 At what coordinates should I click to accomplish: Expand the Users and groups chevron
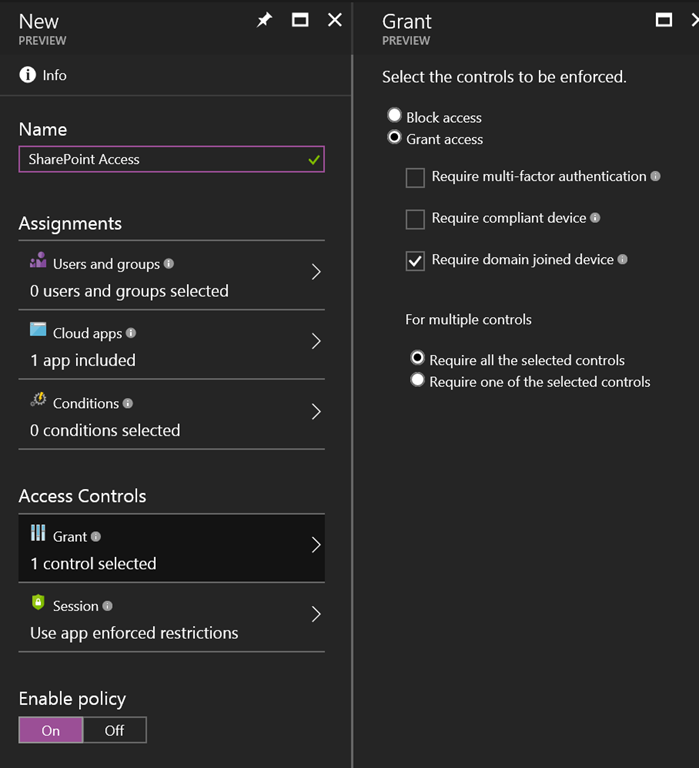316,272
